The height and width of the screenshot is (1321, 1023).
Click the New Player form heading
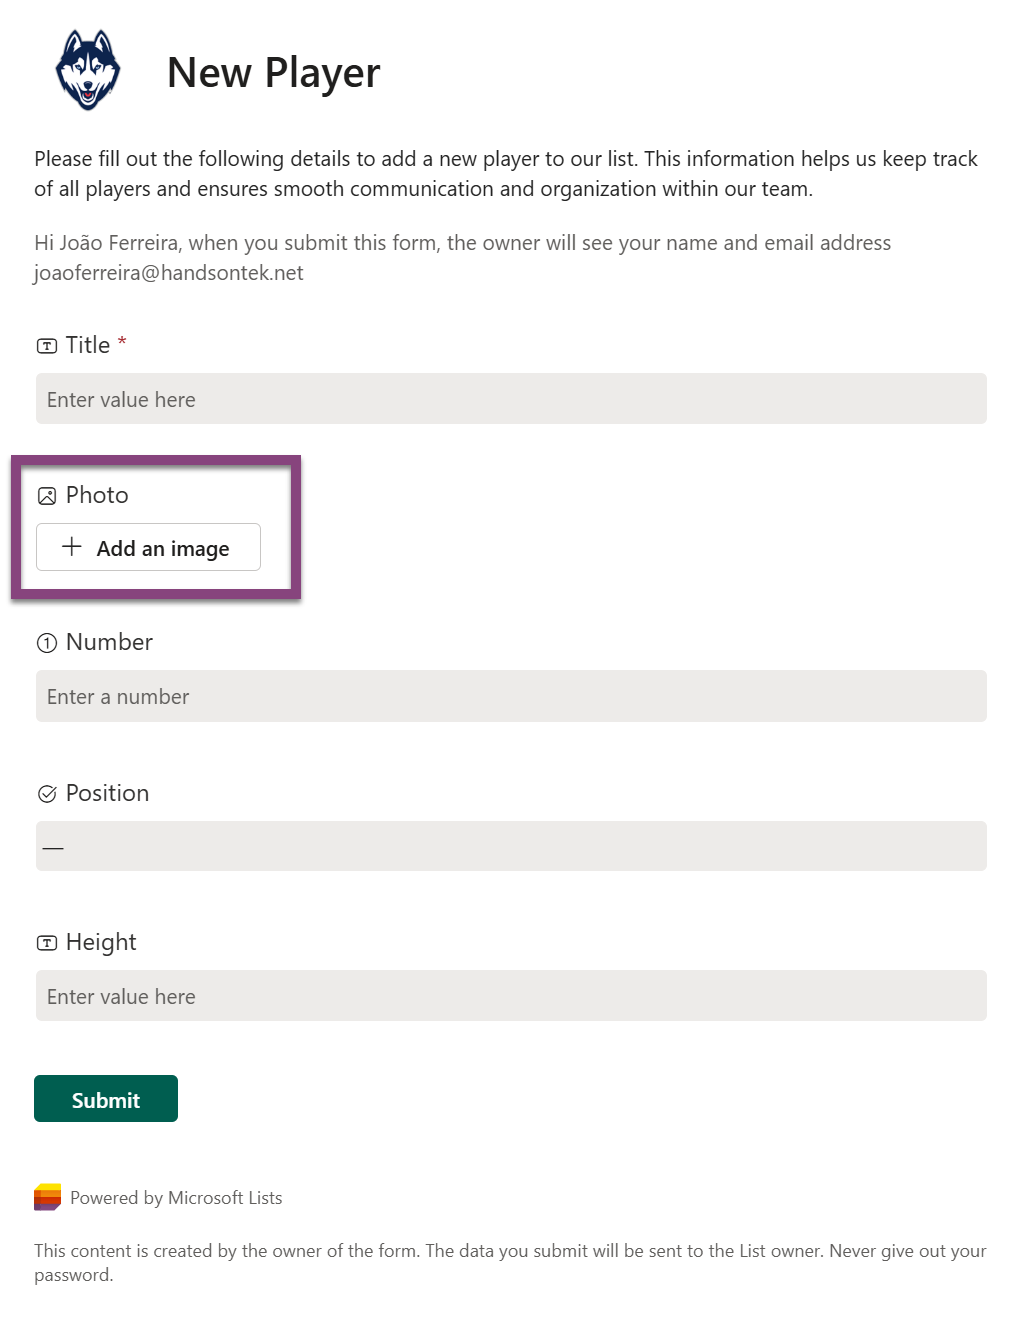click(x=273, y=73)
